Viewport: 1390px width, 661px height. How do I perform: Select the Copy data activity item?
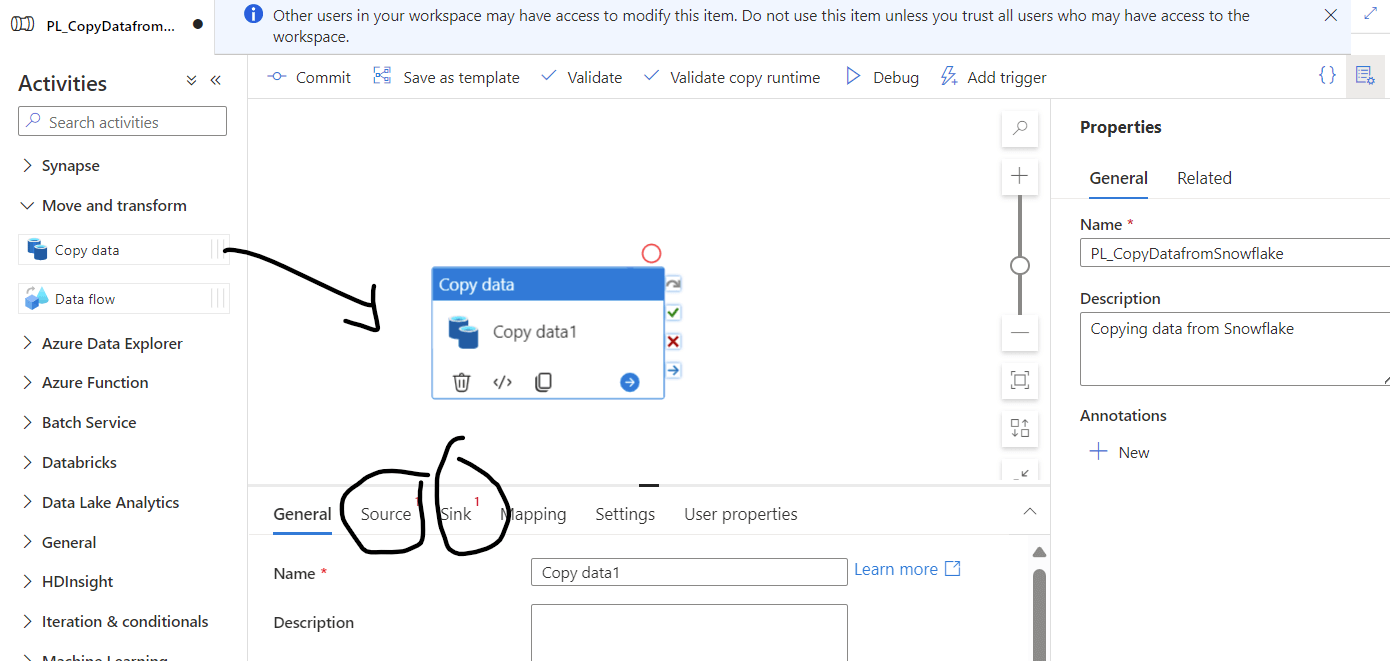(x=124, y=250)
